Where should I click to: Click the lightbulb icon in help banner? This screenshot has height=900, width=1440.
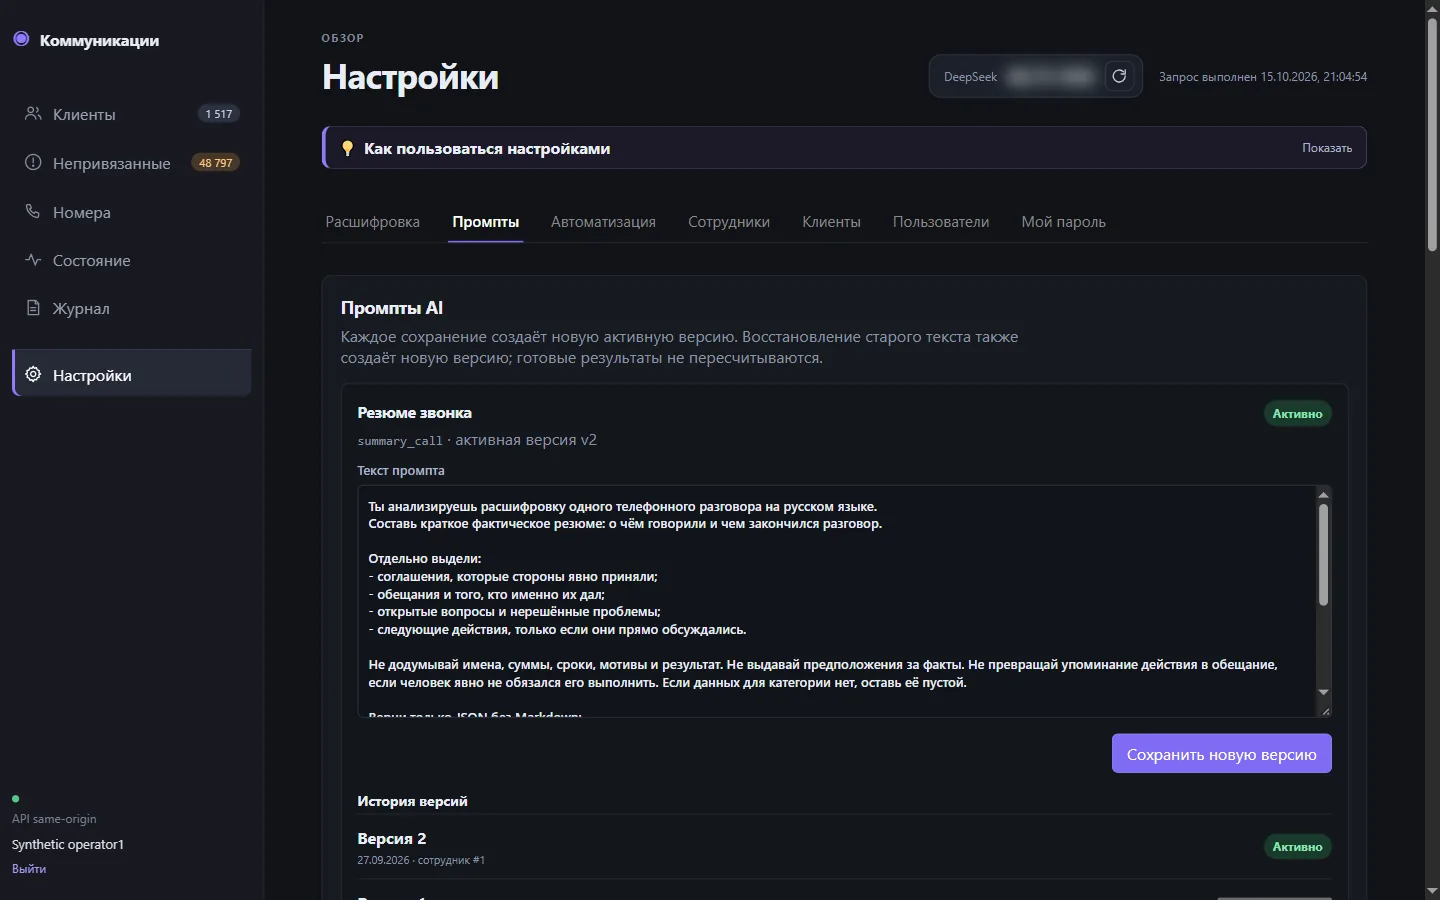(347, 148)
